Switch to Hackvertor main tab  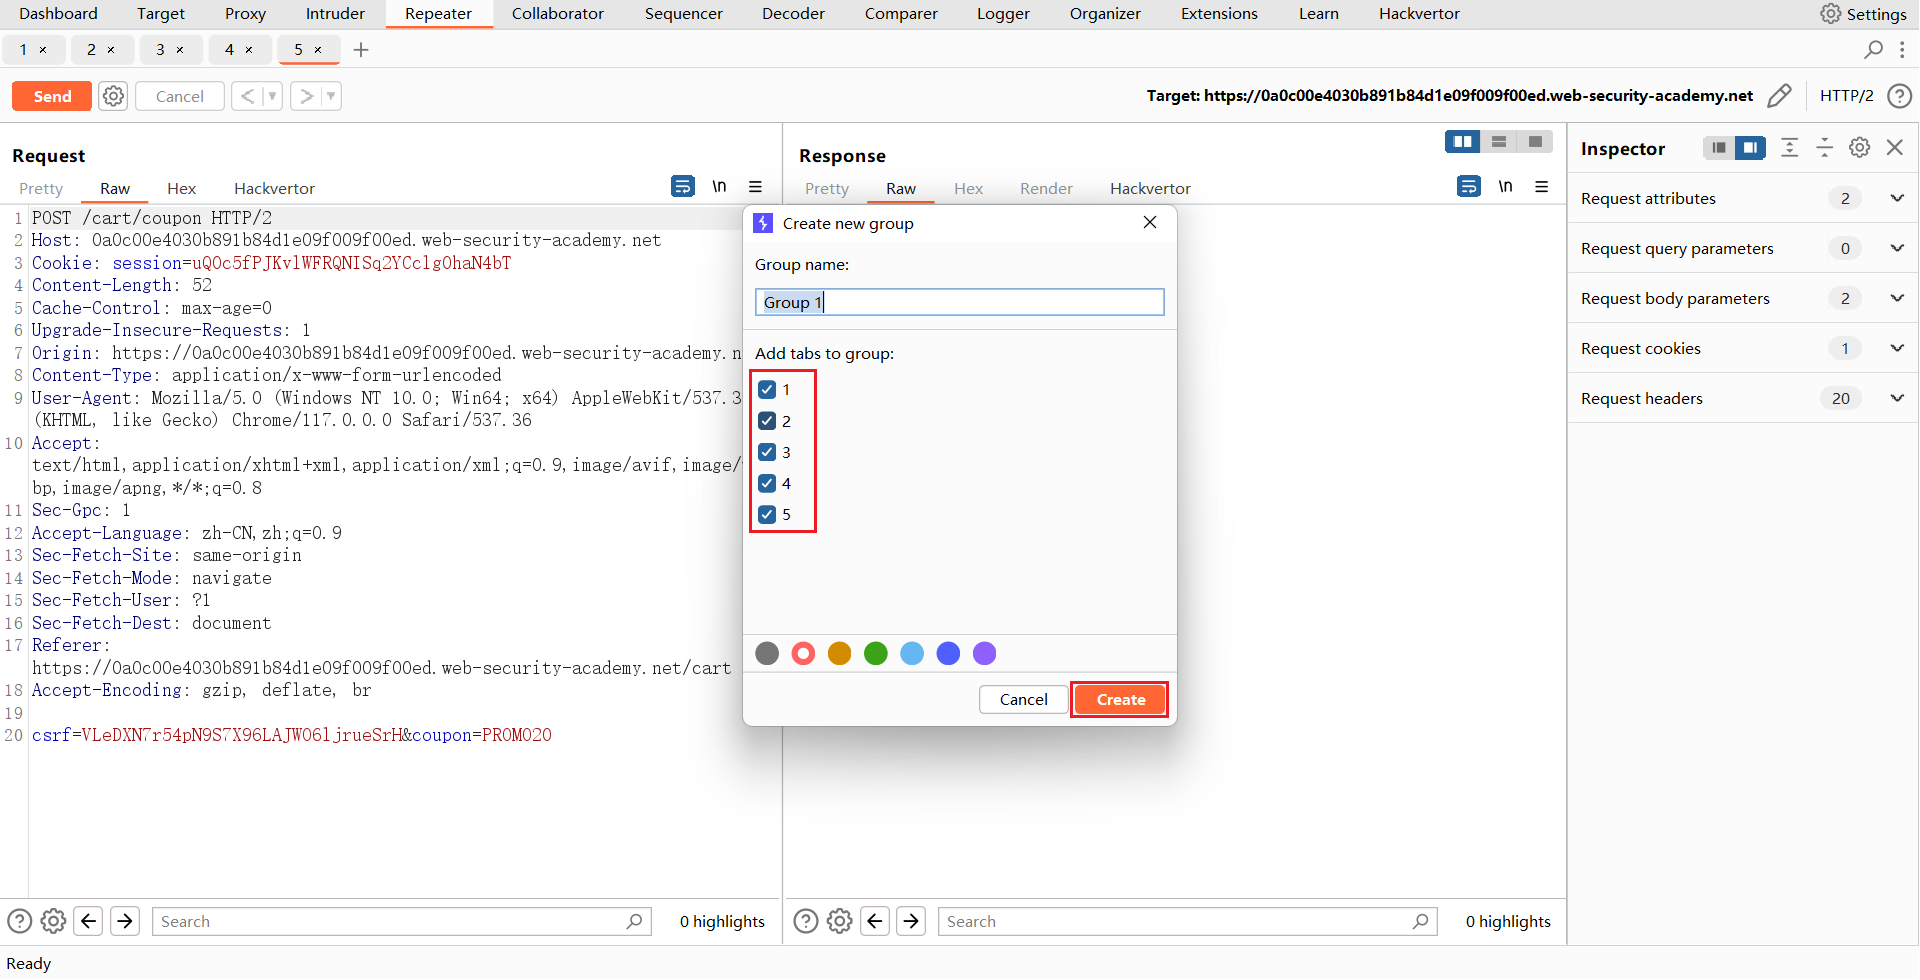coord(1419,14)
